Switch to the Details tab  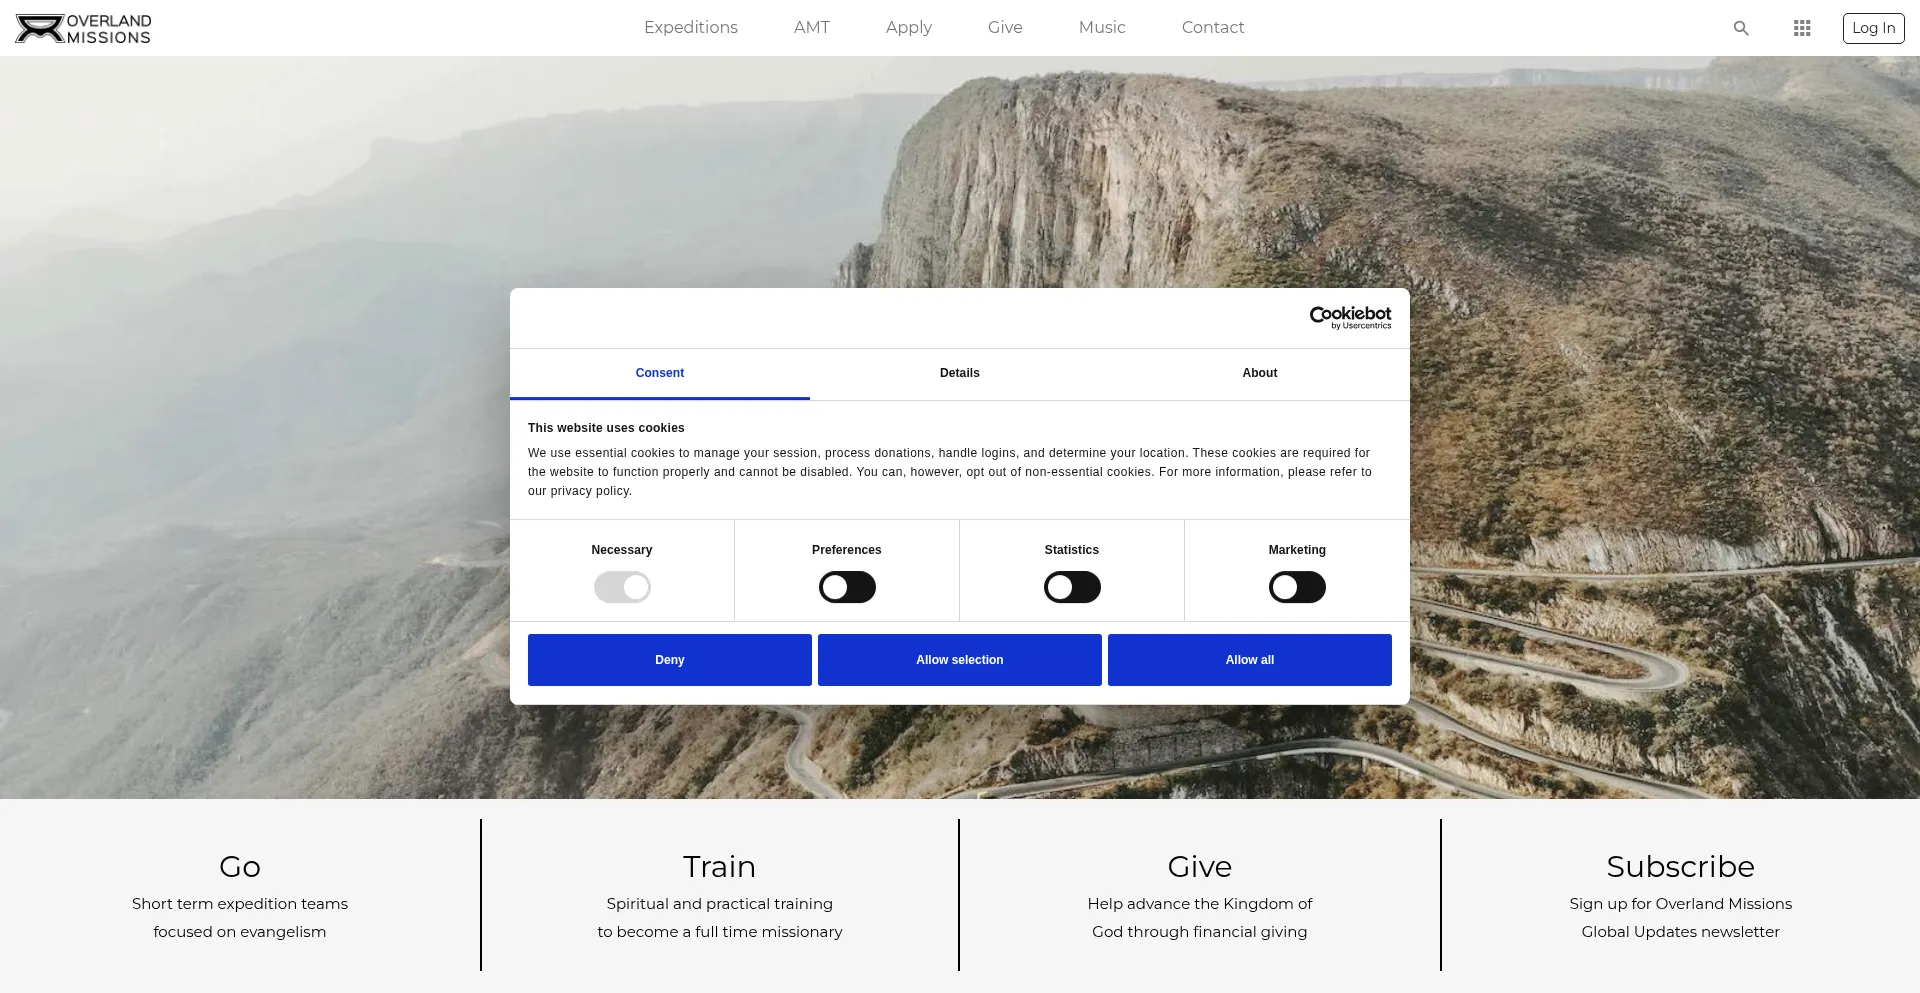[x=960, y=373]
